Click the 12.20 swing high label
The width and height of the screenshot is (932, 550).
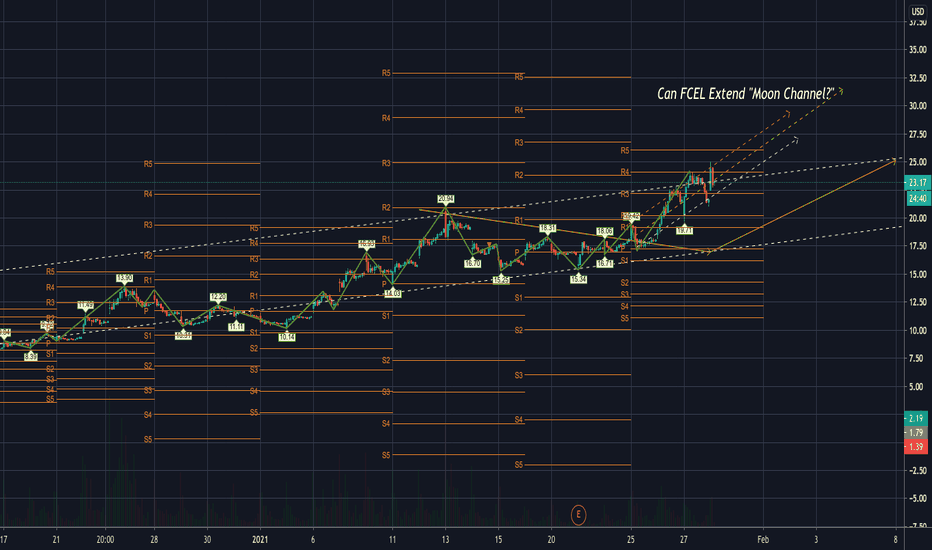pos(218,297)
